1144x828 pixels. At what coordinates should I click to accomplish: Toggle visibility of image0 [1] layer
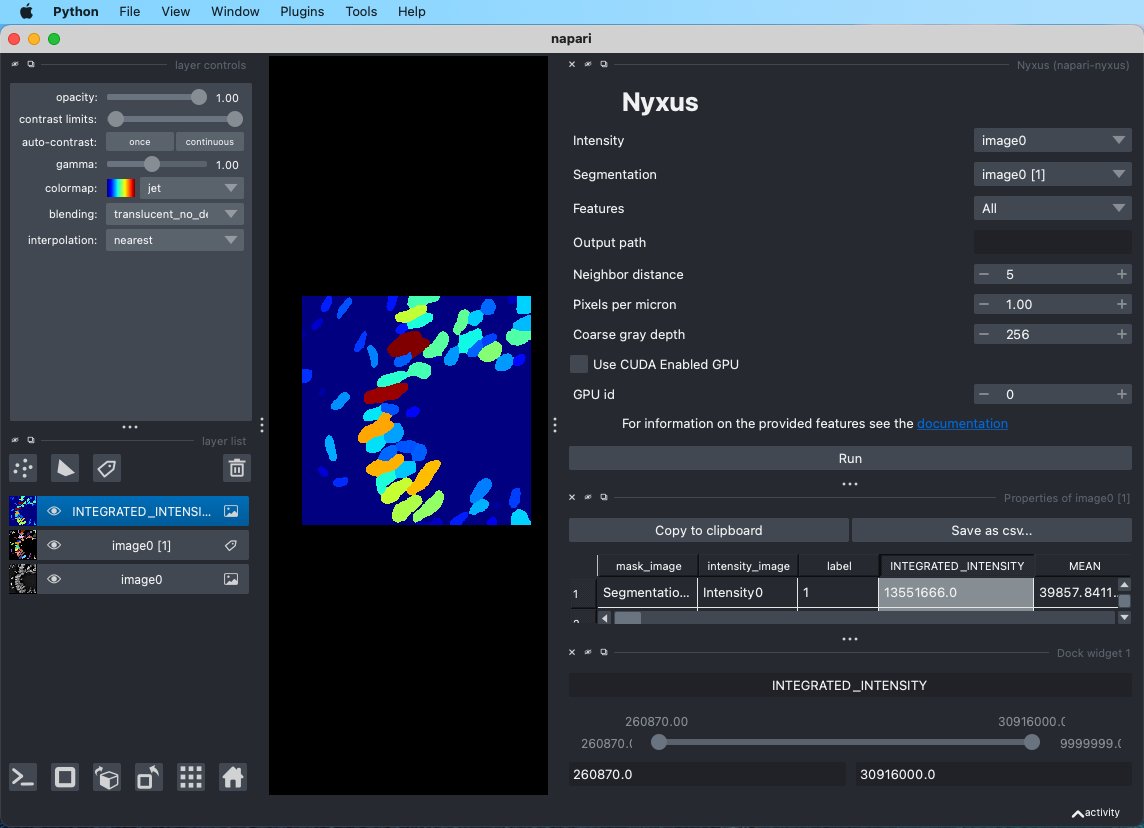coord(54,545)
